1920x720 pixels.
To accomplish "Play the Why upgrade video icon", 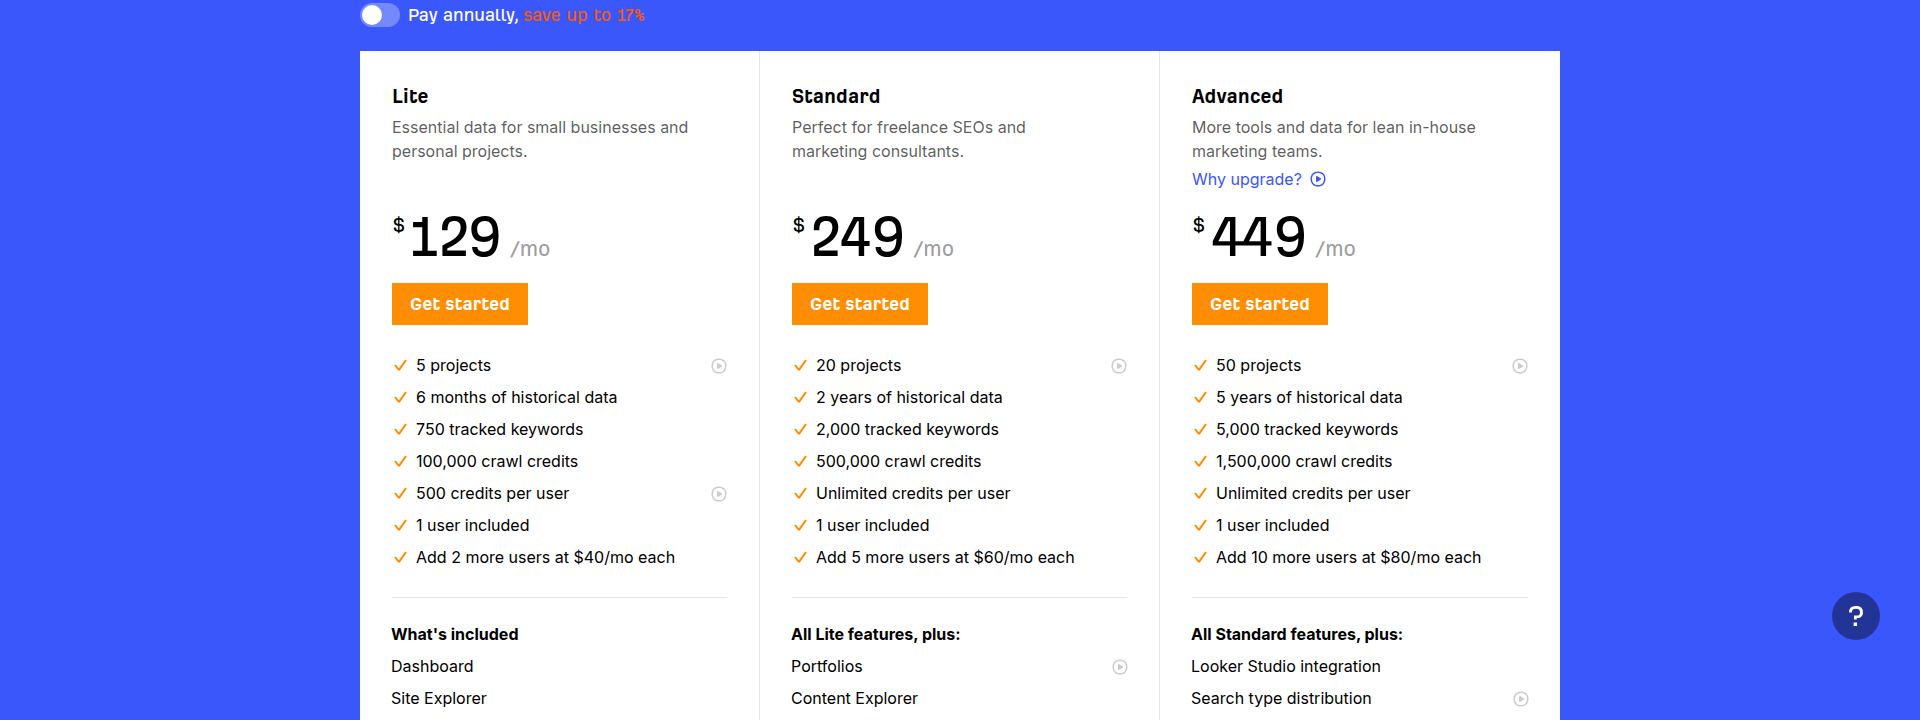I will [x=1318, y=179].
